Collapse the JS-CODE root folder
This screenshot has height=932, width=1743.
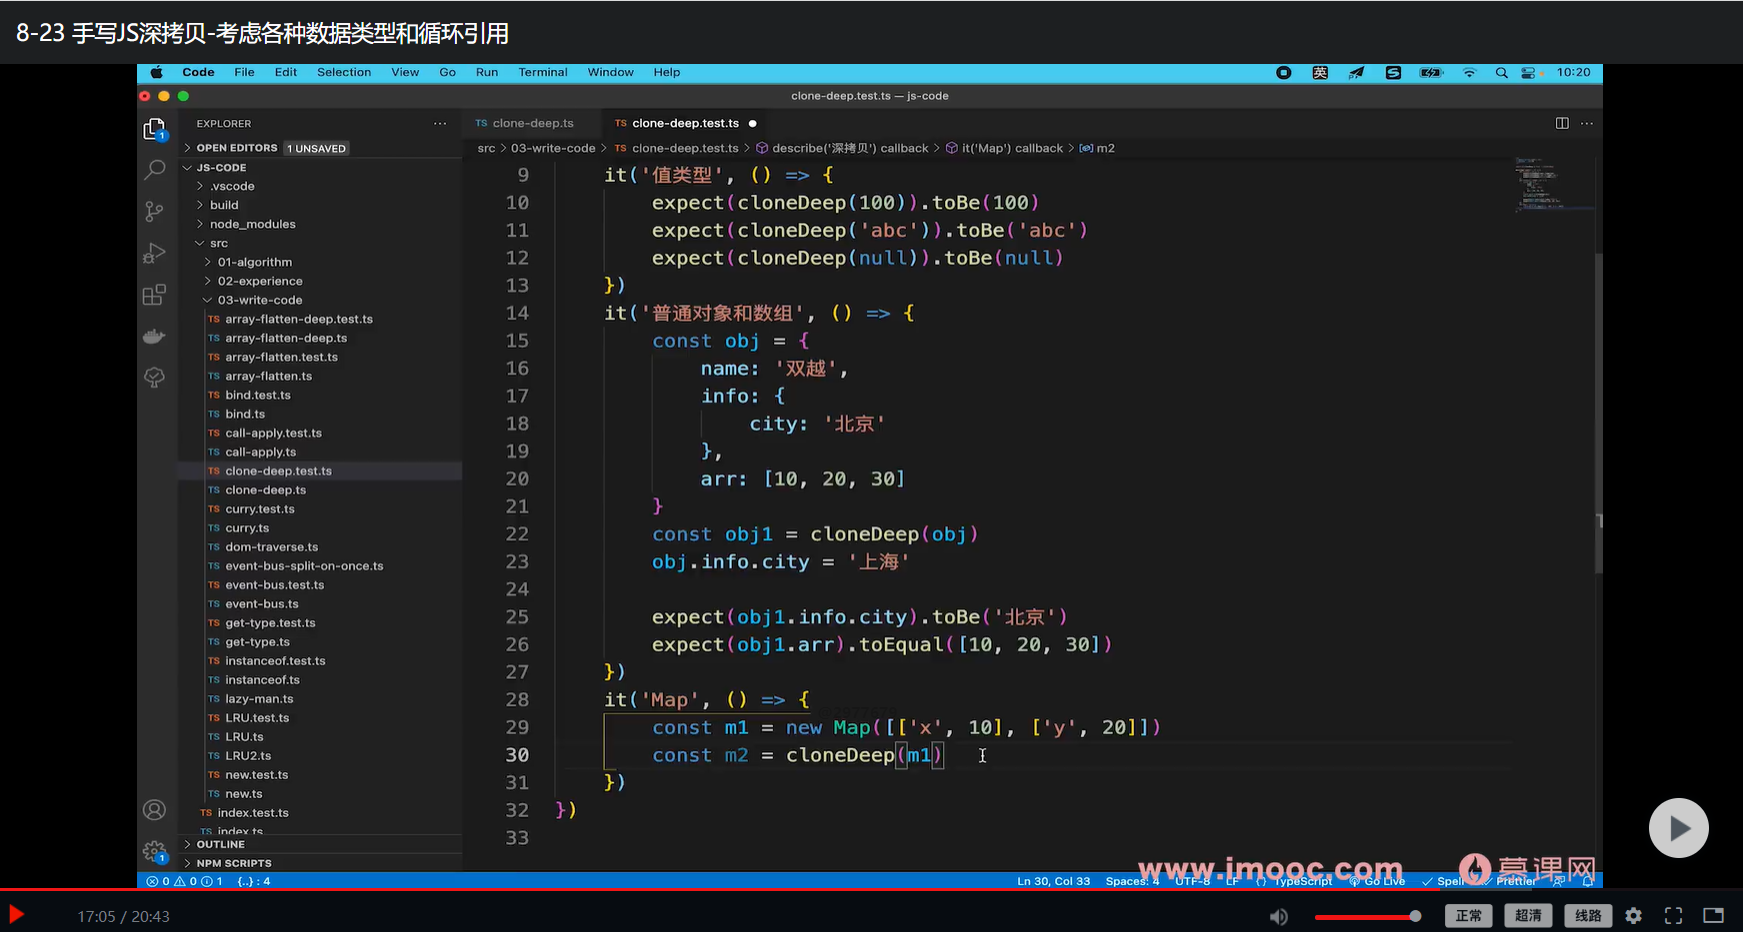tap(220, 168)
